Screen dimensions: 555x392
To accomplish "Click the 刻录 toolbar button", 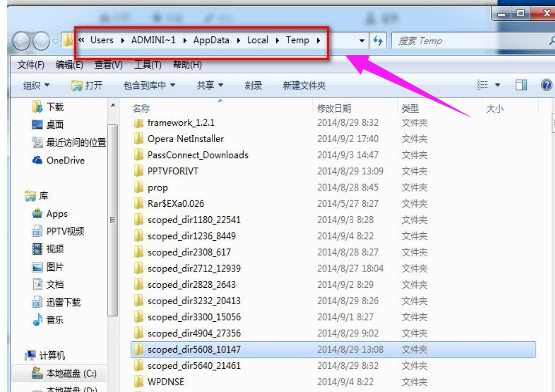I will [x=253, y=85].
